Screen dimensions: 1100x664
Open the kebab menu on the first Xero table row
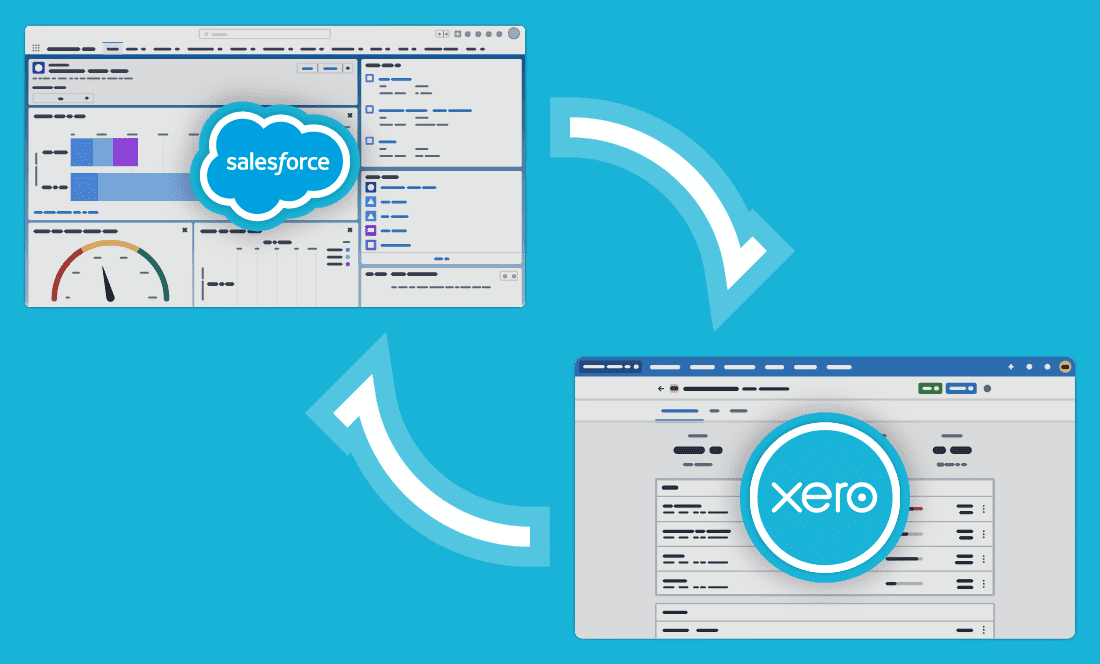pos(984,510)
